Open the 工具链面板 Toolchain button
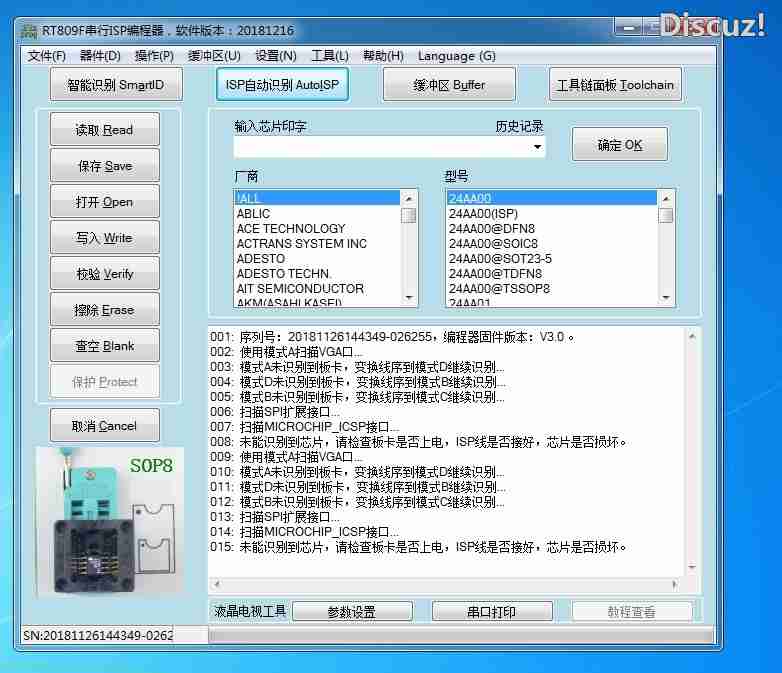 pyautogui.click(x=615, y=85)
